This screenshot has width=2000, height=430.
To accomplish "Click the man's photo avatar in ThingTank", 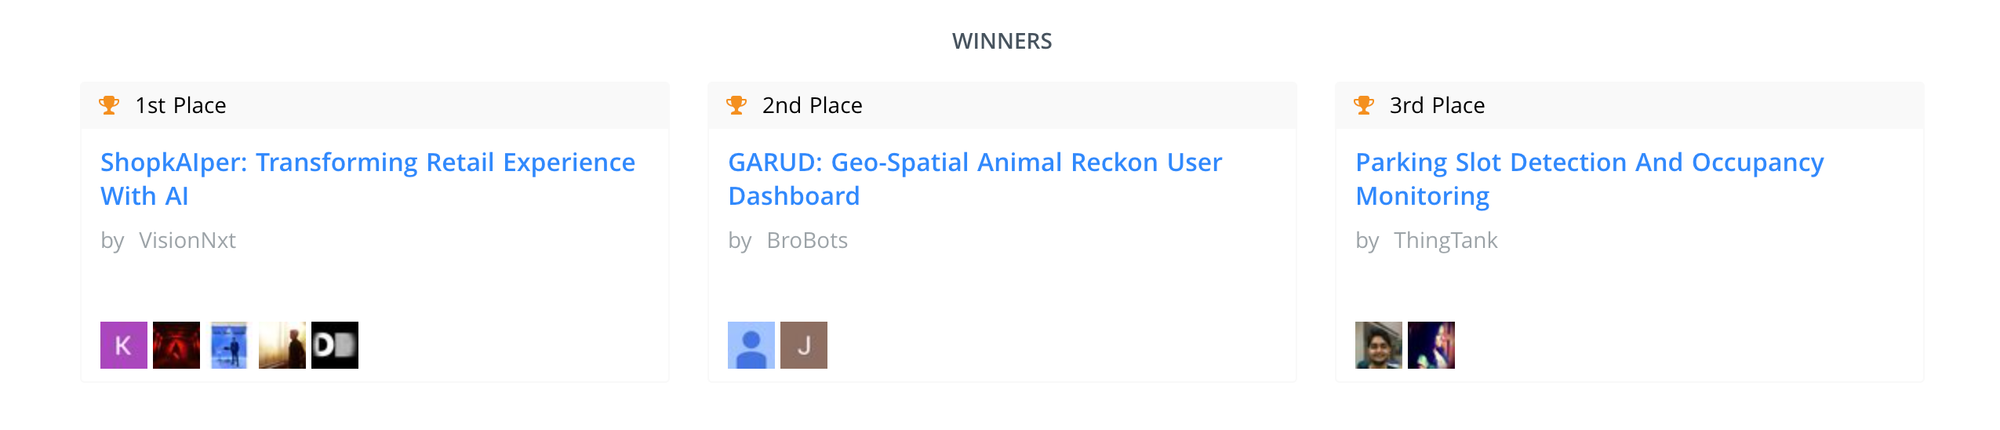I will pos(1379,345).
